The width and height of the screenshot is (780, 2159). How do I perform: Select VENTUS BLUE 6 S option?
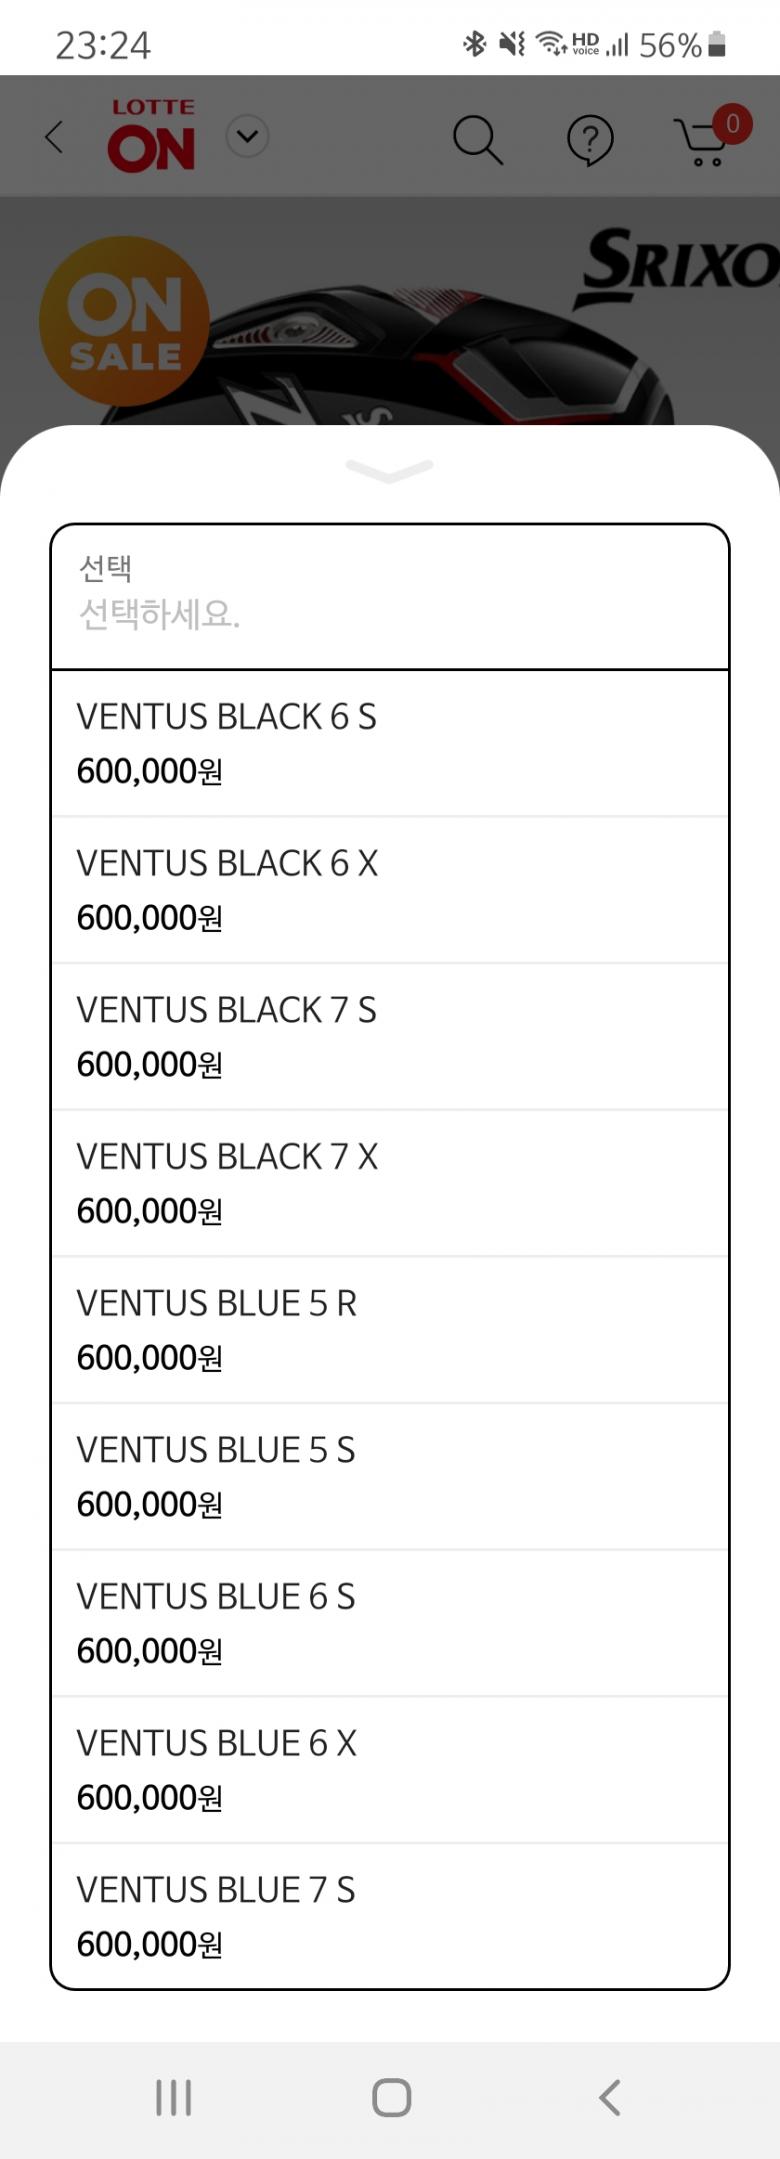click(390, 1623)
